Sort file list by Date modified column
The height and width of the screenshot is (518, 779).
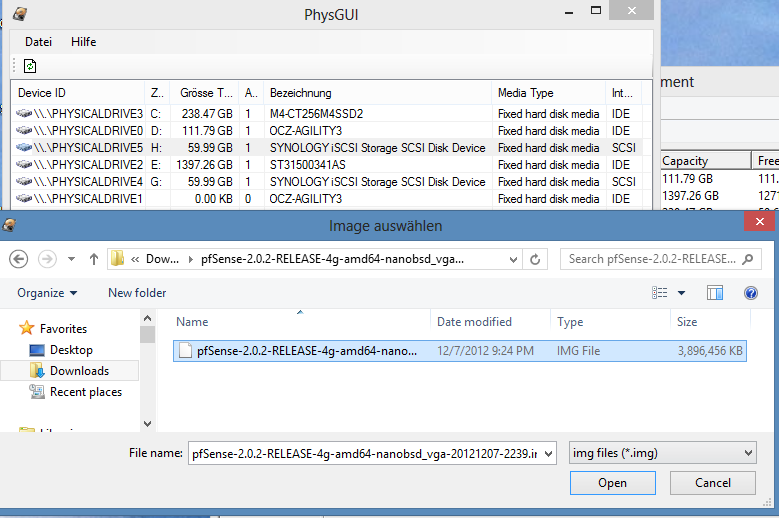(491, 322)
